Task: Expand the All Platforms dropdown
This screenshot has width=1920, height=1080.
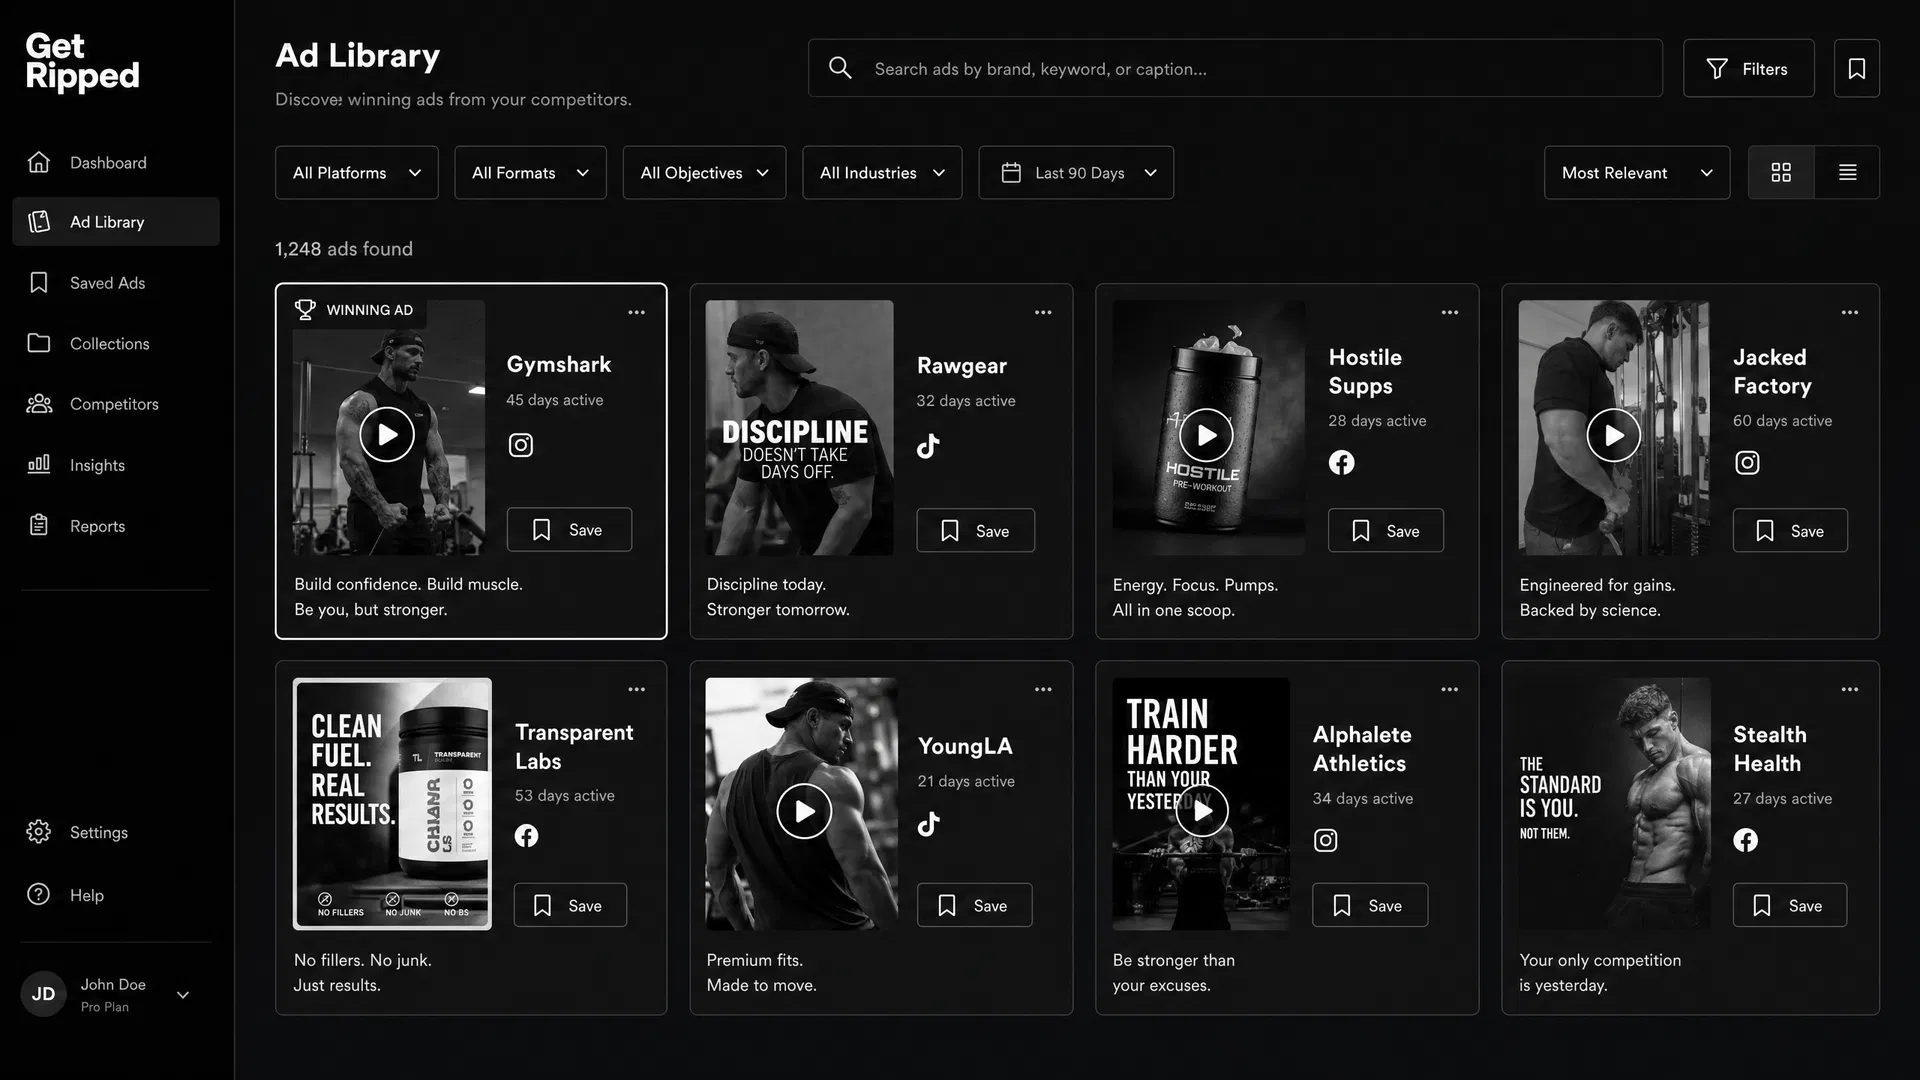Action: [356, 172]
